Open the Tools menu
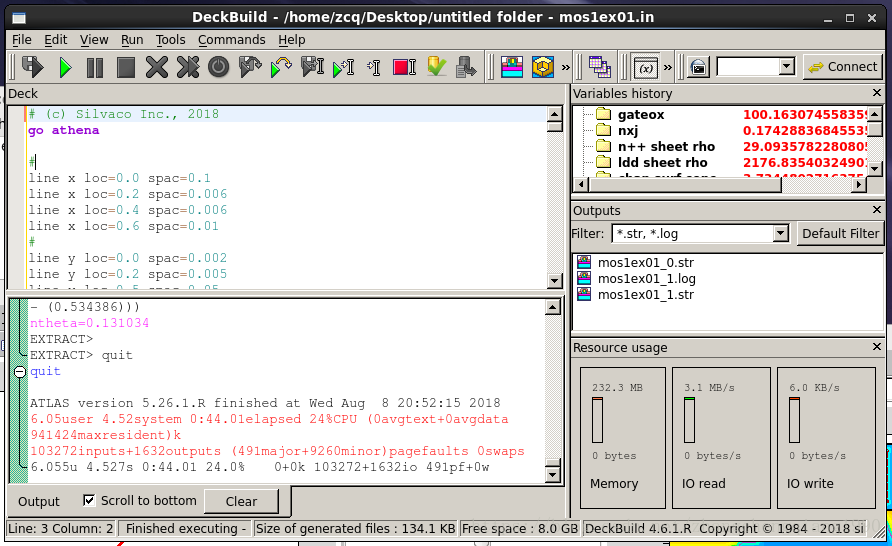Viewport: 892px width, 546px height. coord(171,40)
